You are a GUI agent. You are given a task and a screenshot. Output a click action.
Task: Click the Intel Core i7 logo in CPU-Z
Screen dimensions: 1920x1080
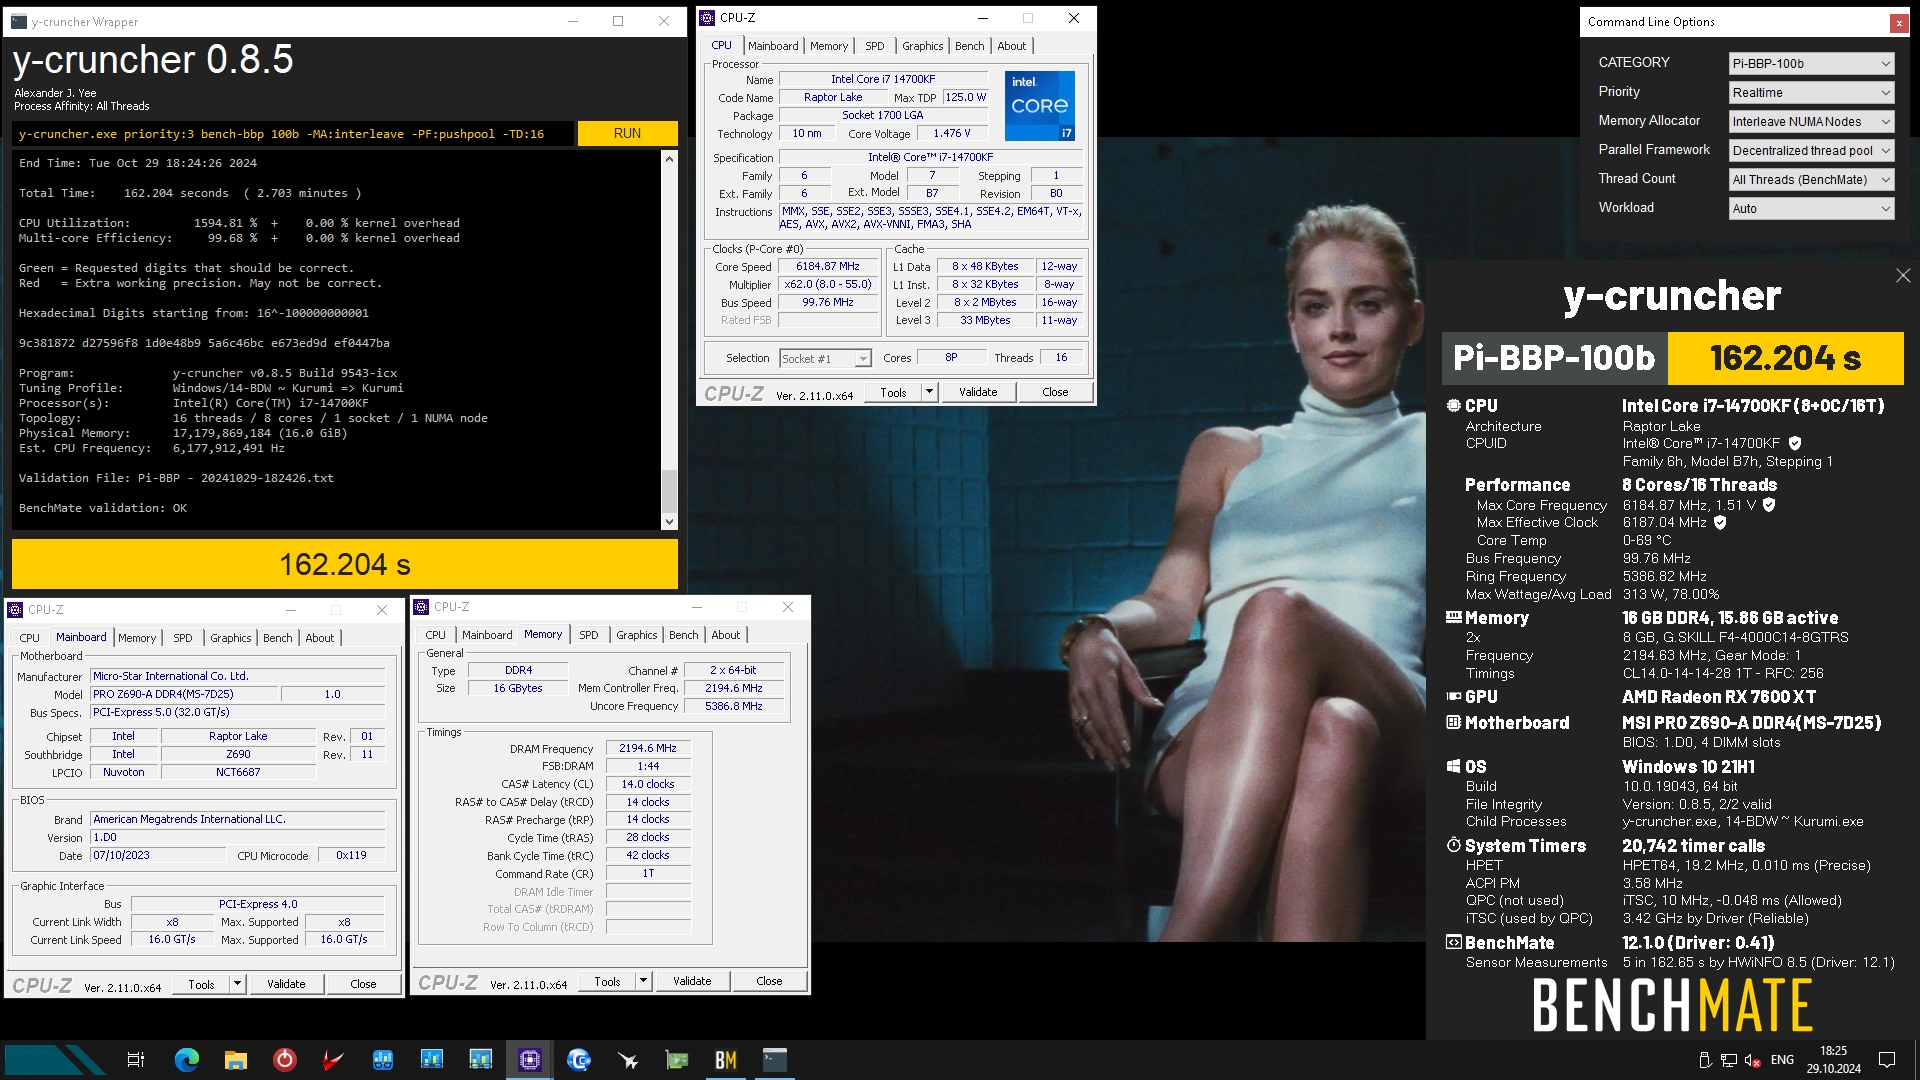click(x=1039, y=105)
